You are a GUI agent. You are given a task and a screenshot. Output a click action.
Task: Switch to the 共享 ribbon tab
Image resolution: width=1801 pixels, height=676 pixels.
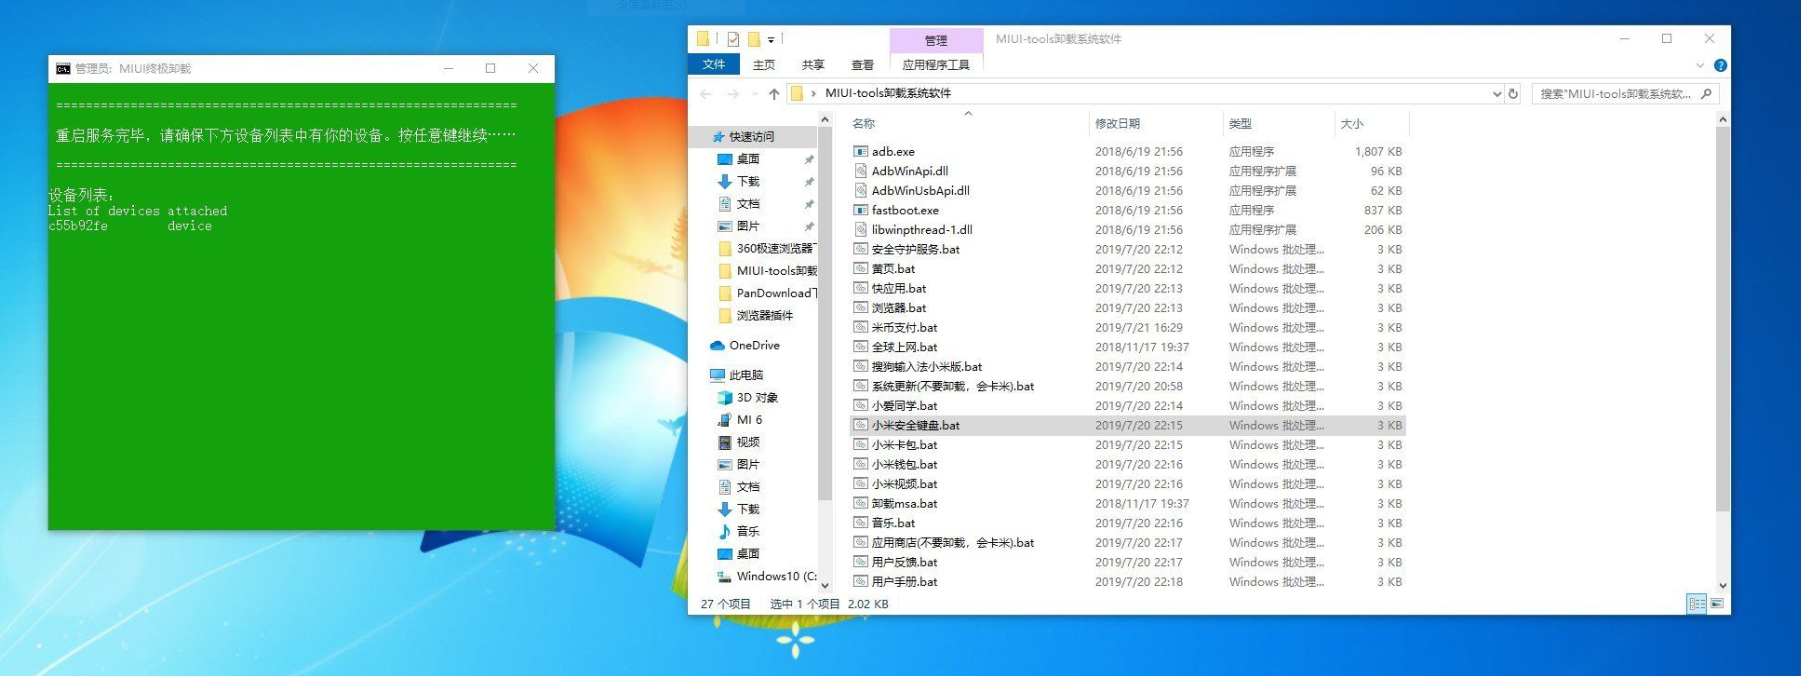coord(813,65)
